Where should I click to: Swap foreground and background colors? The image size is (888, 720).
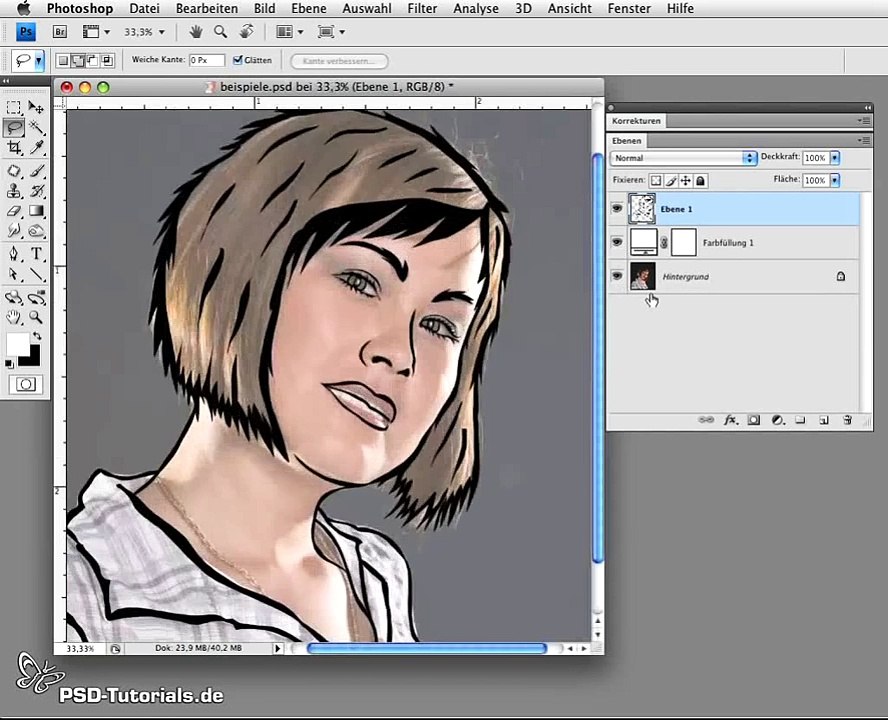point(37,336)
